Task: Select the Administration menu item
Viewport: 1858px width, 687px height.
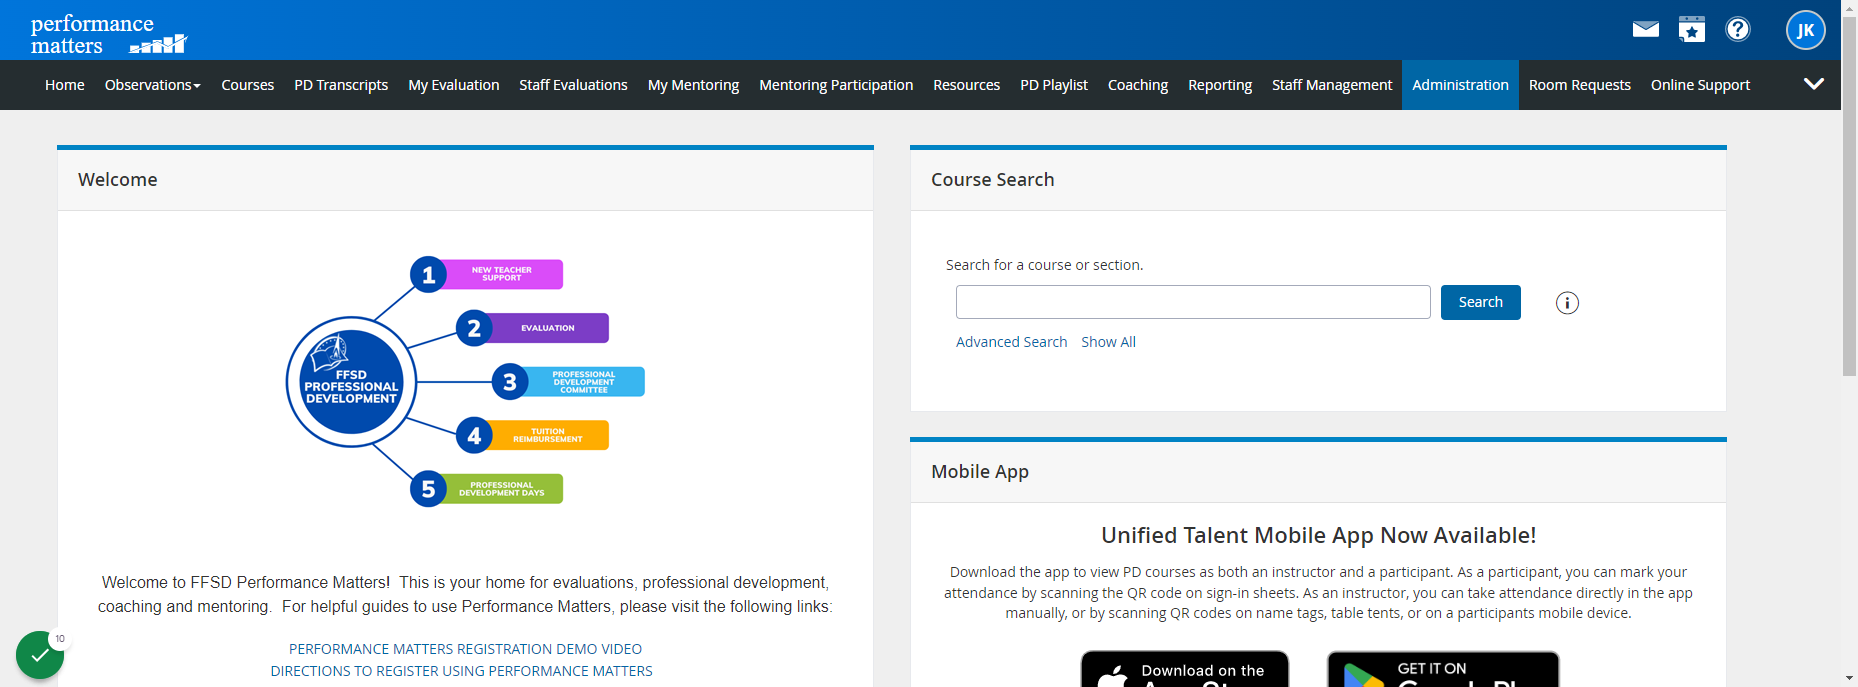Action: (1460, 85)
